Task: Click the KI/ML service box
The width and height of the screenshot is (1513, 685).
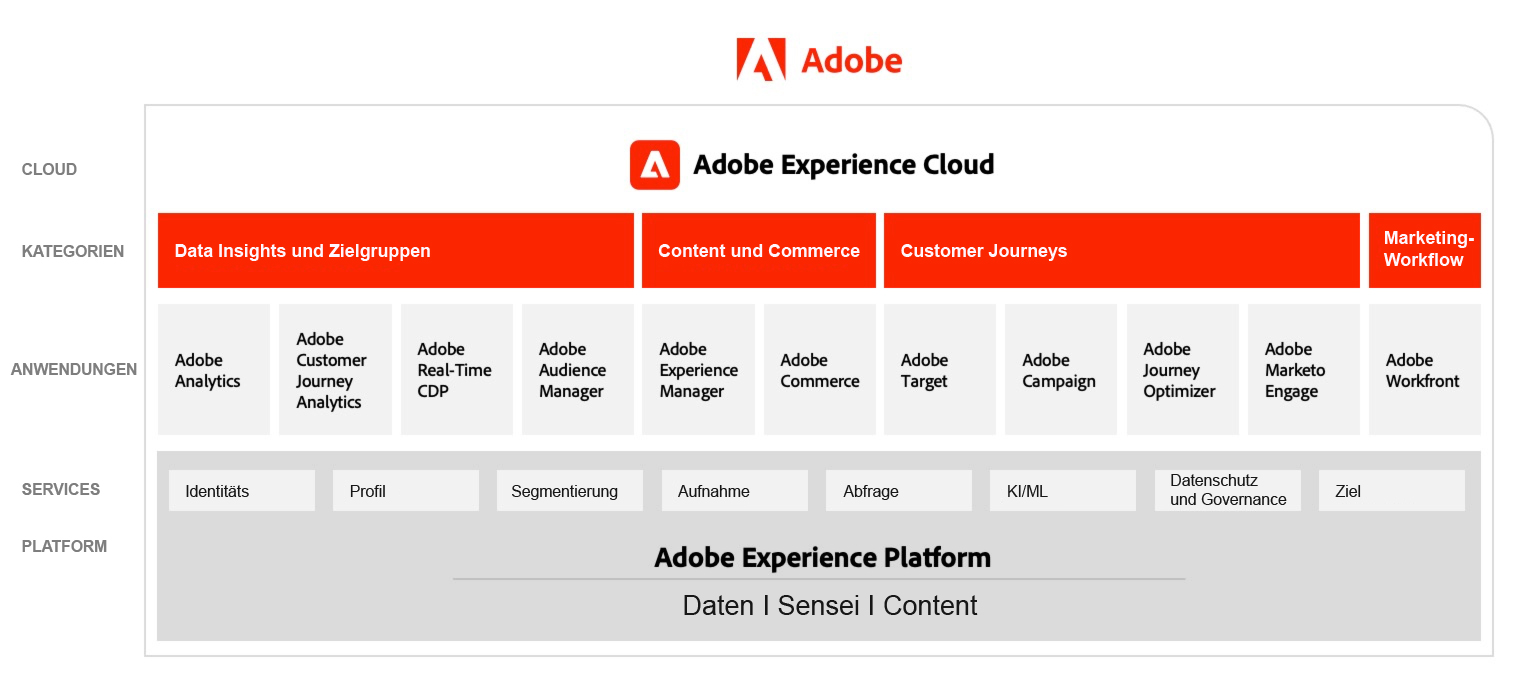Action: pyautogui.click(x=1063, y=491)
